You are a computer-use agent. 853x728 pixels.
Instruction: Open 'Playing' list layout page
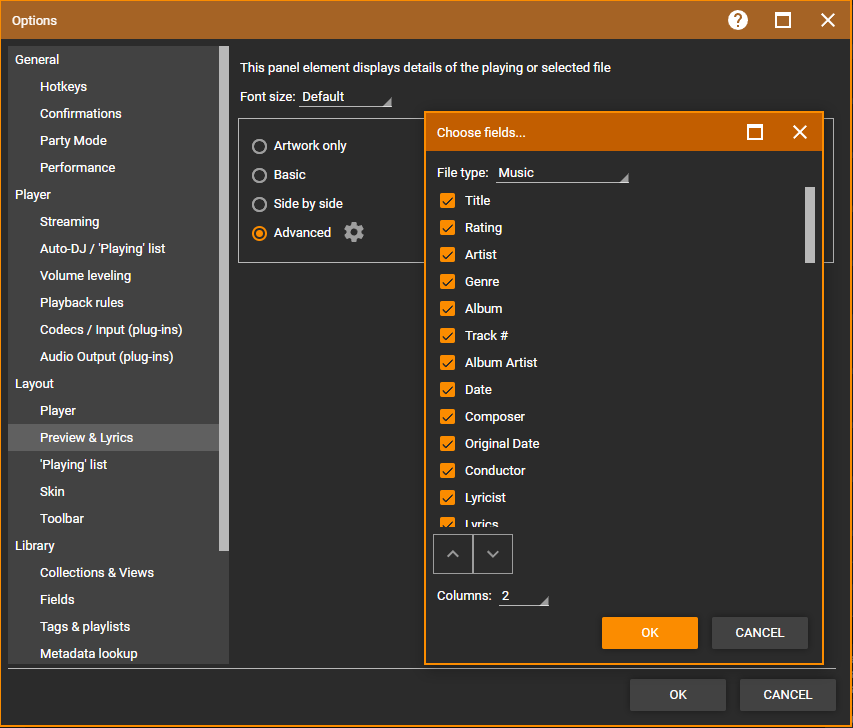click(x=73, y=465)
